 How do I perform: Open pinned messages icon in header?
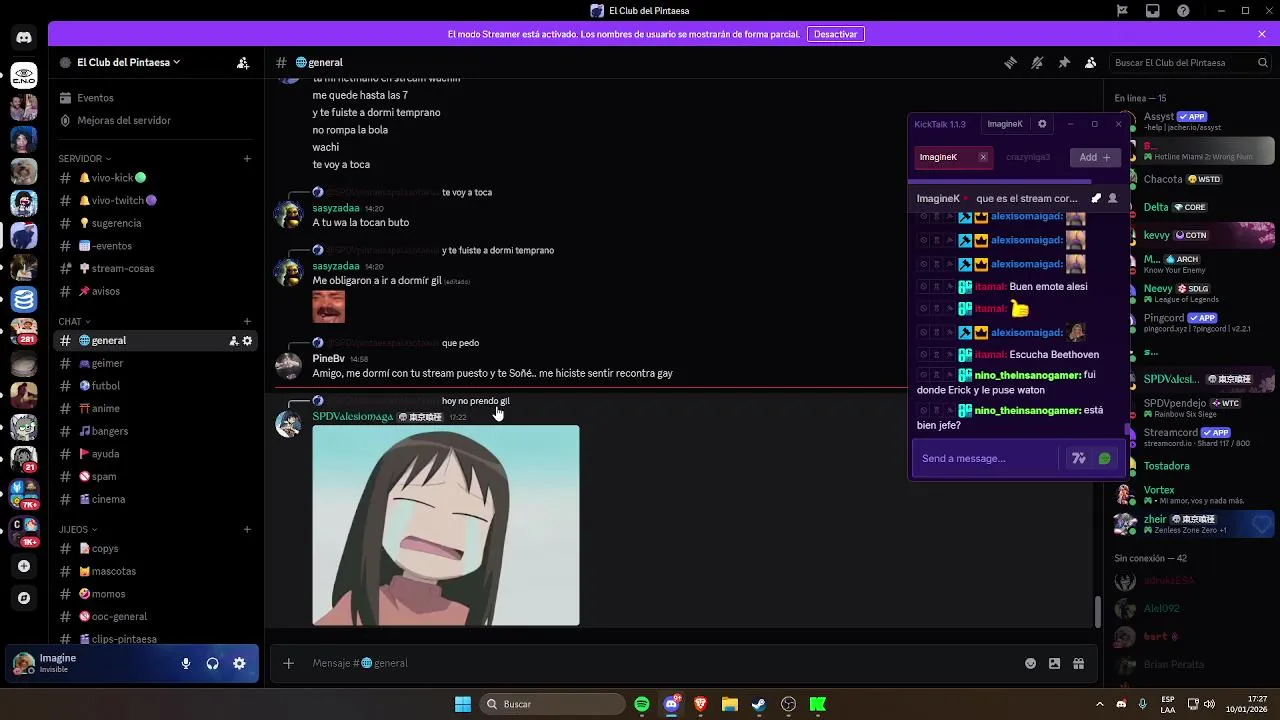pyautogui.click(x=1064, y=62)
